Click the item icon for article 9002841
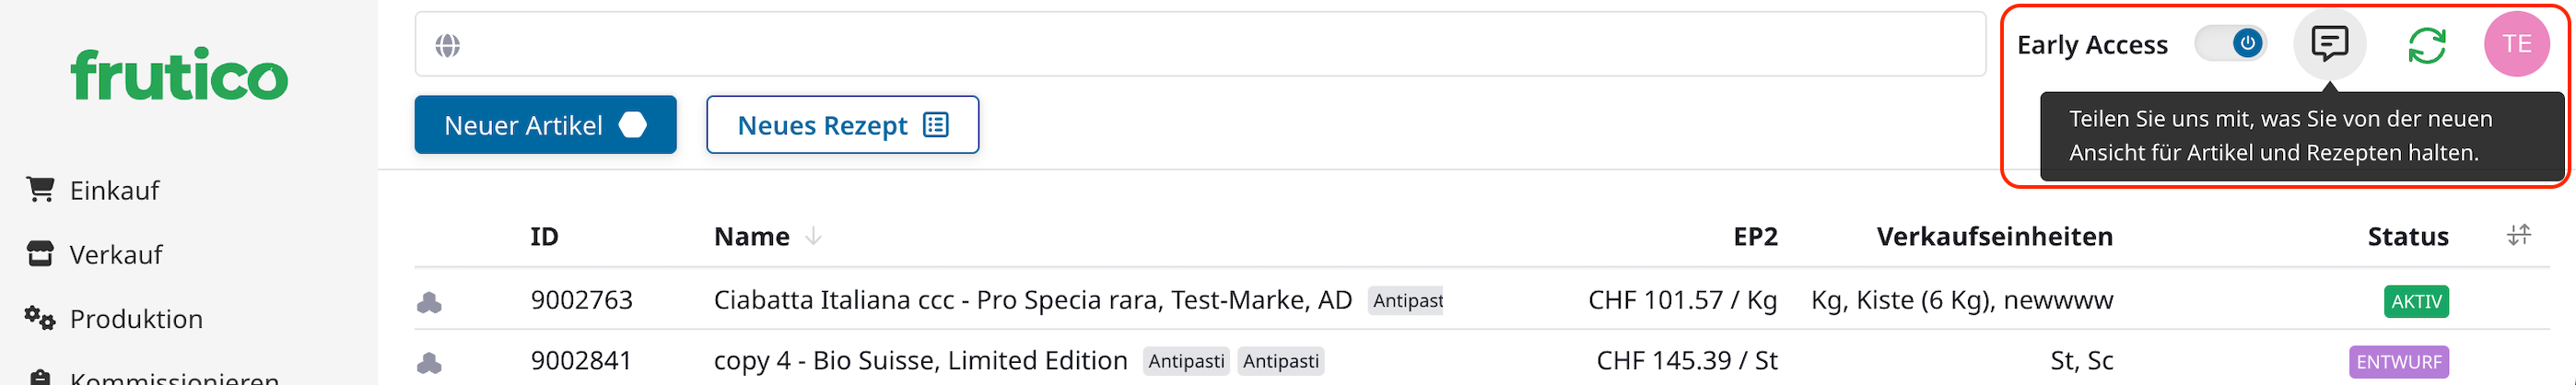Viewport: 2576px width, 385px height. (429, 362)
